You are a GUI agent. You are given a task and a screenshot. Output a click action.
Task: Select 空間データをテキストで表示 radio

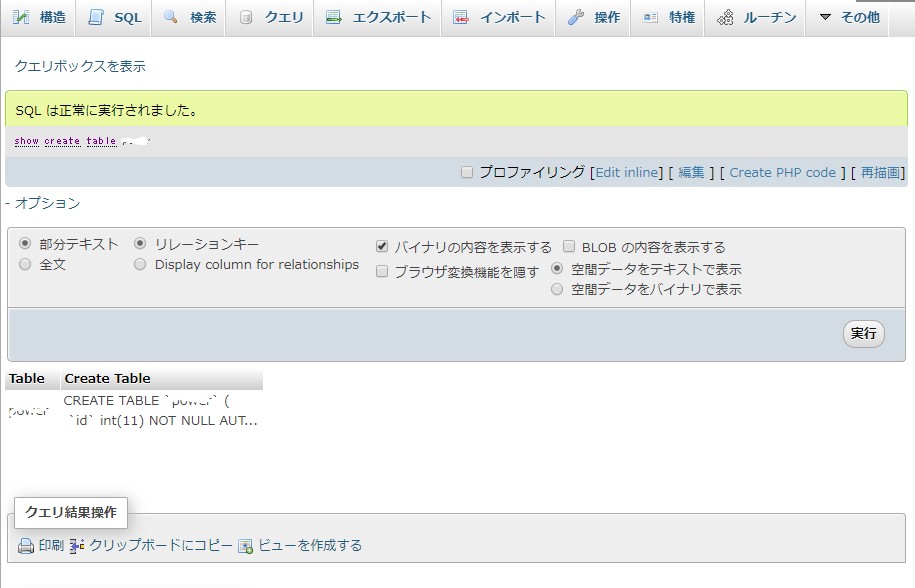click(x=557, y=269)
